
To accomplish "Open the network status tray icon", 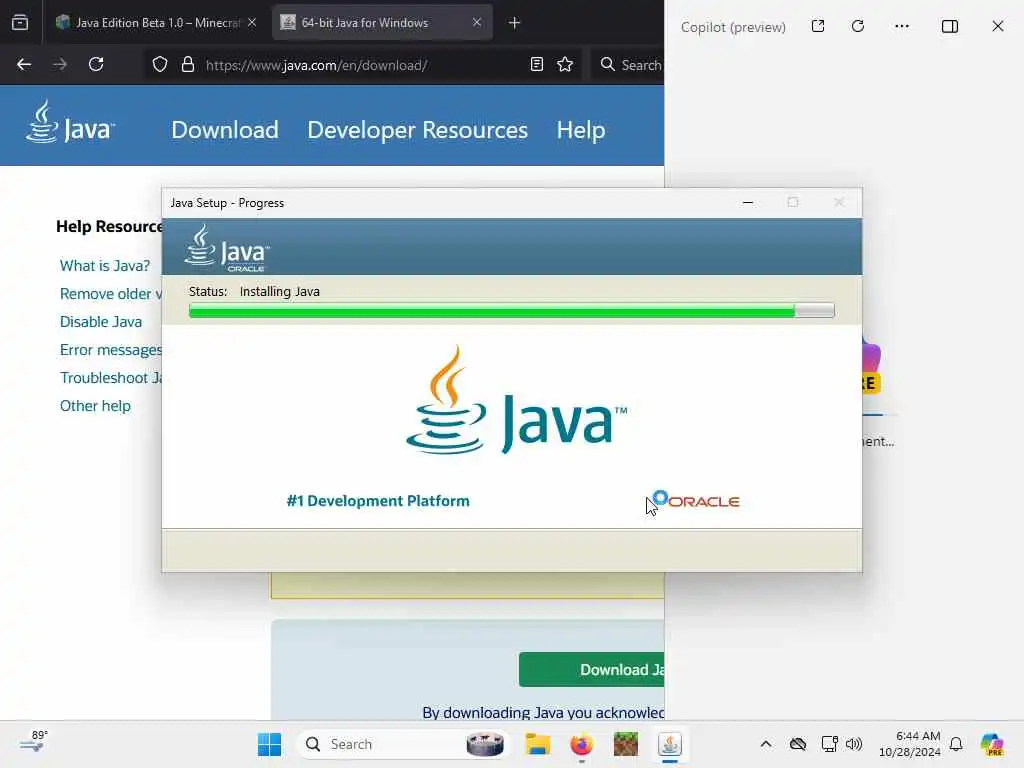I will (829, 744).
